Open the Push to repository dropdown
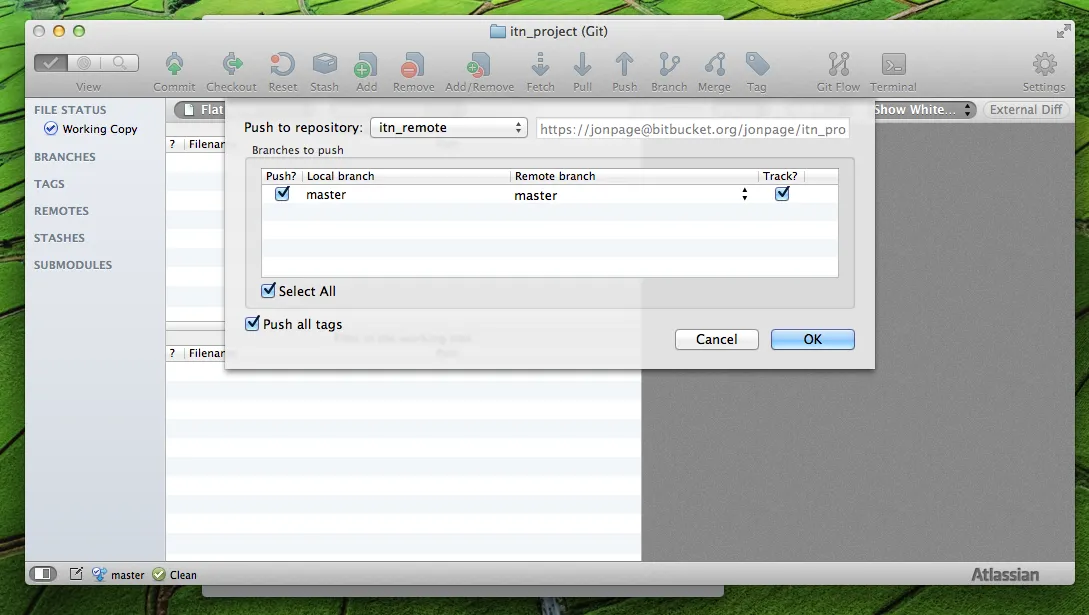The width and height of the screenshot is (1089, 615). pos(449,127)
